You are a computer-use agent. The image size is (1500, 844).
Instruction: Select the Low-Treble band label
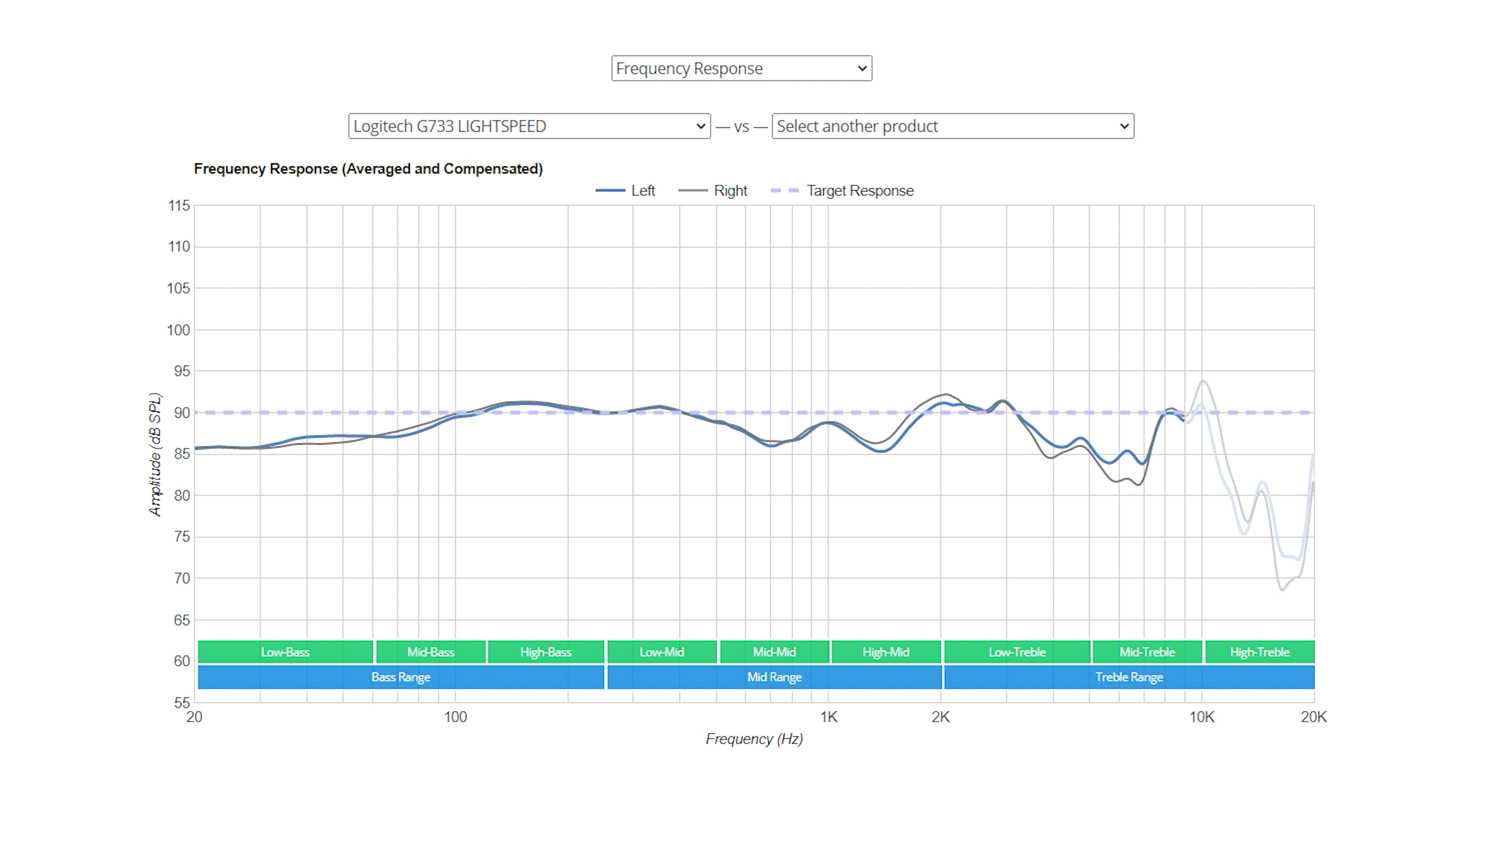click(x=1017, y=652)
